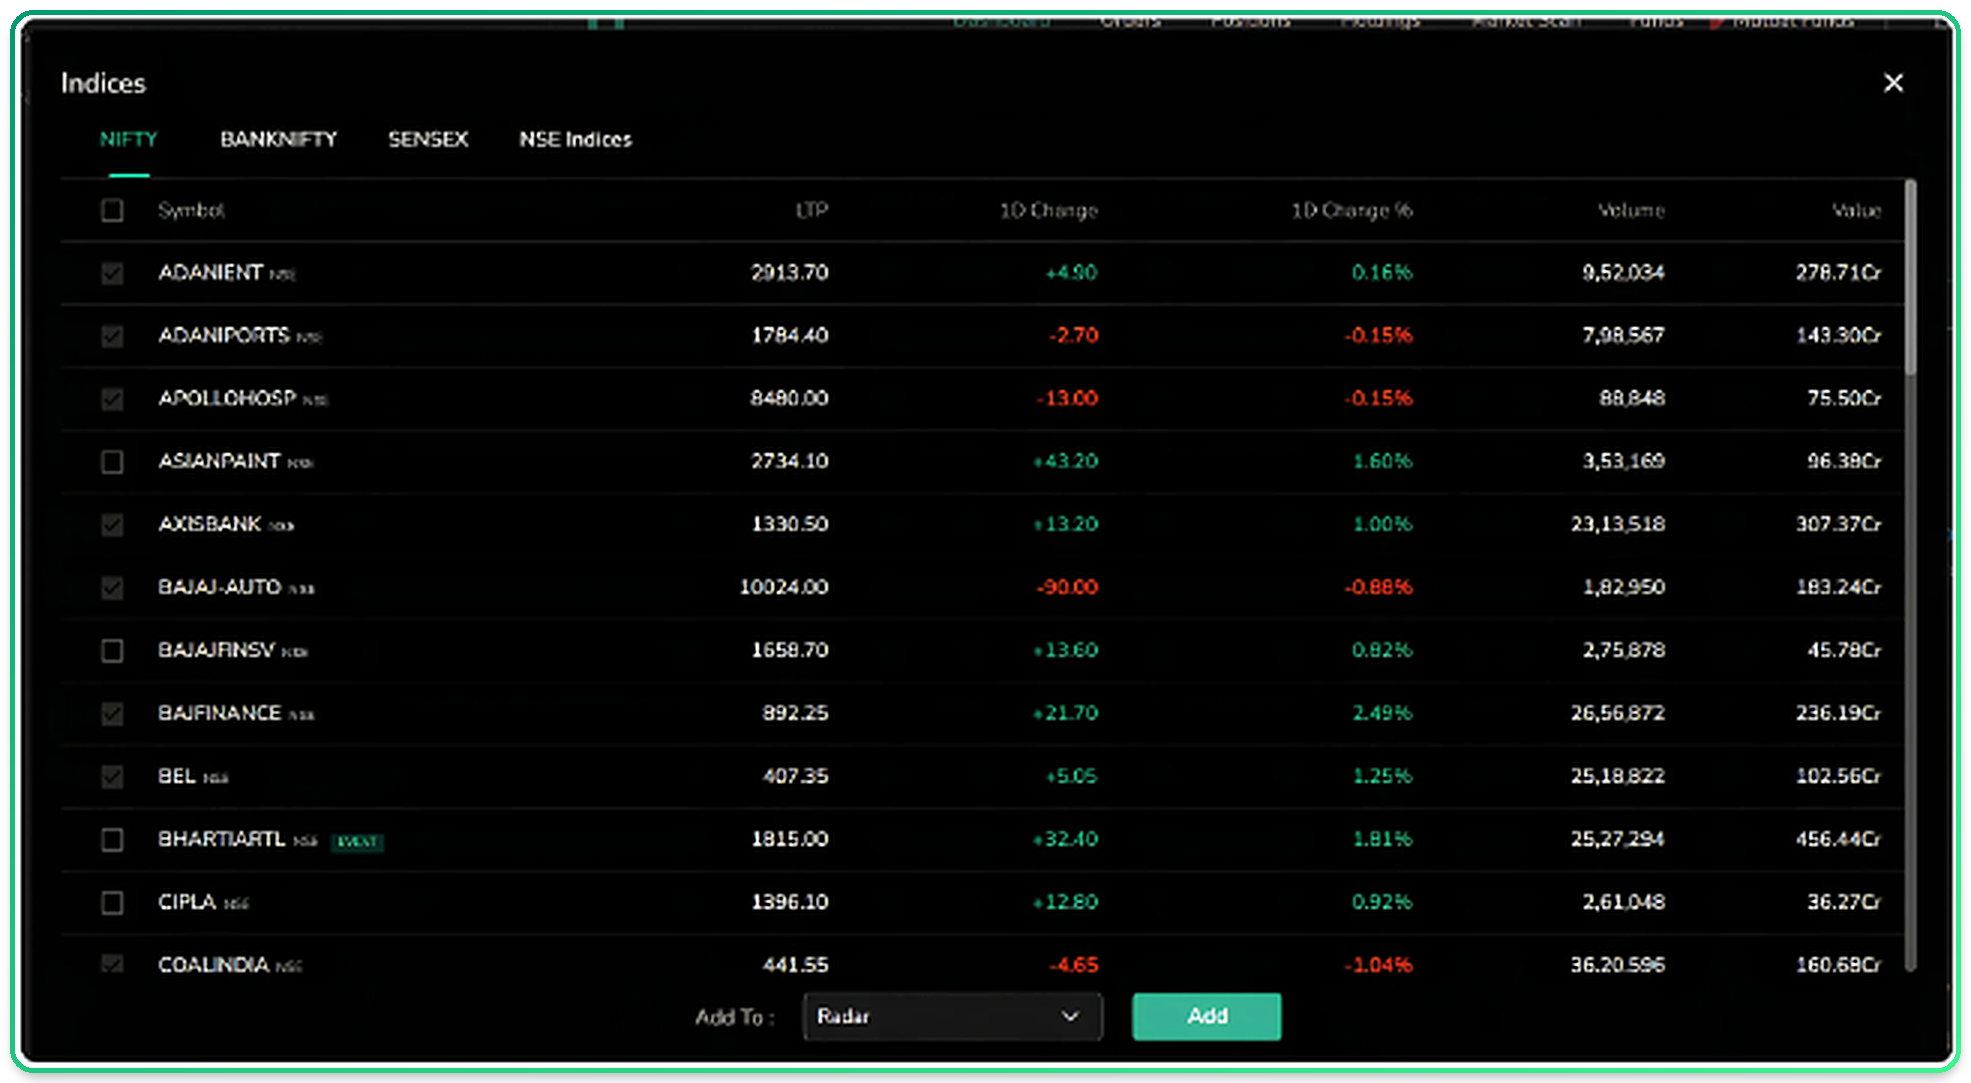Click the BHARTIARTL value 456.44Cr
This screenshot has height=1083, width=1971.
pyautogui.click(x=1838, y=839)
